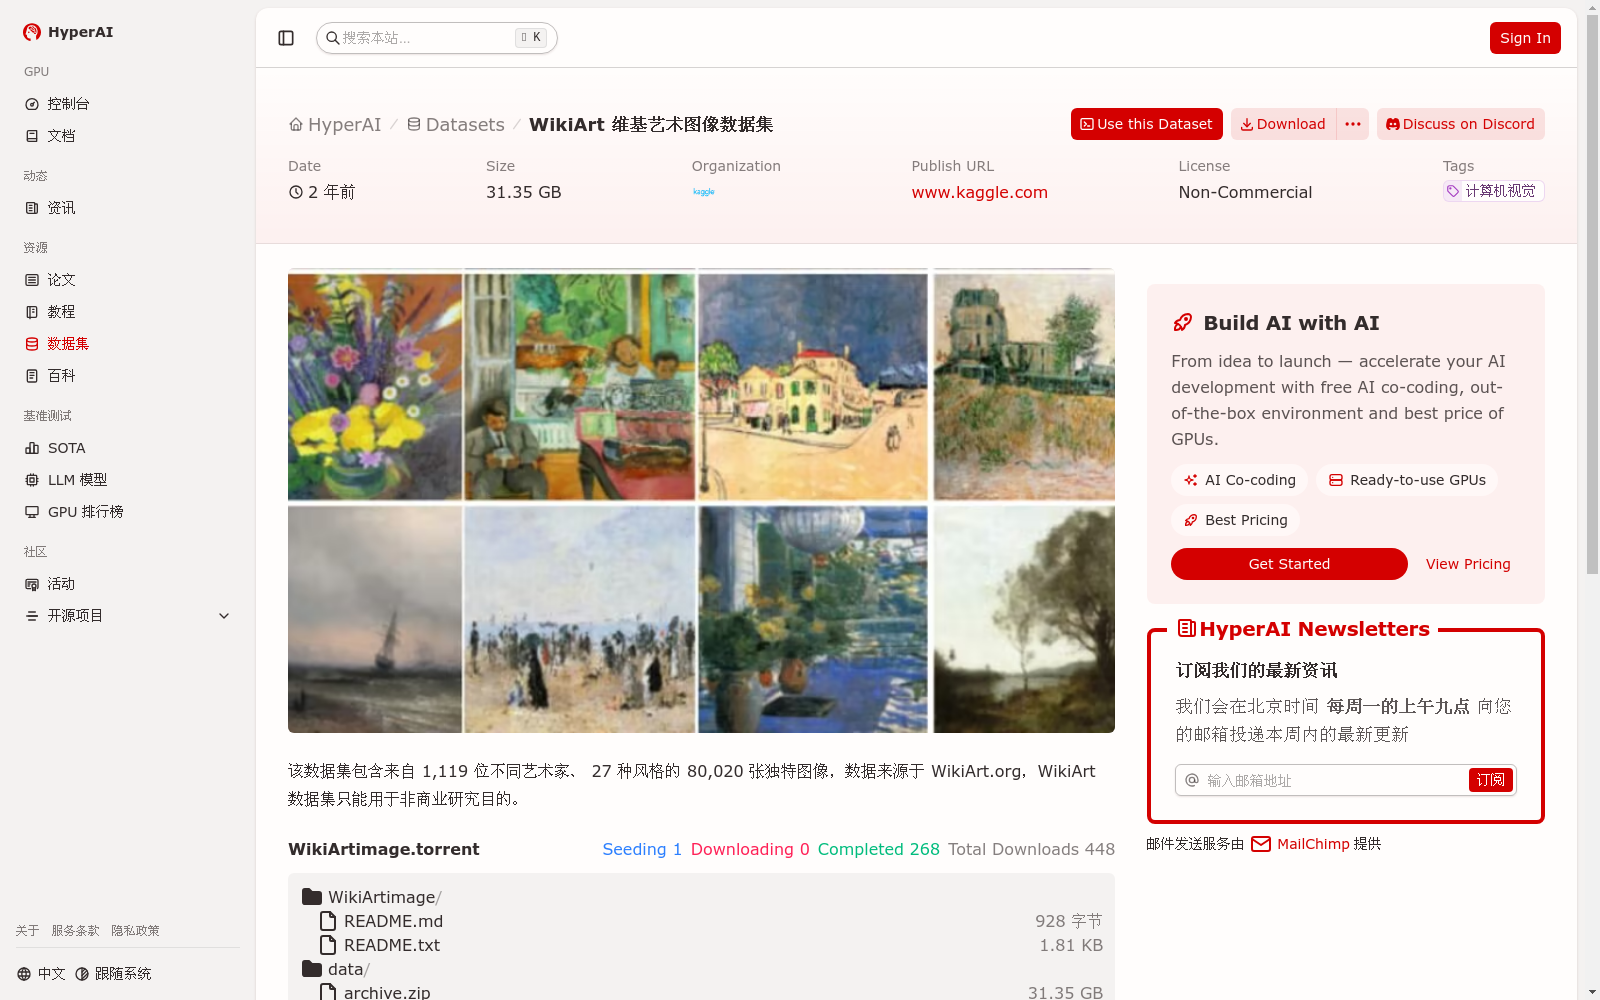This screenshot has height=1000, width=1600.
Task: Click Discuss on Discord button
Action: coord(1460,124)
